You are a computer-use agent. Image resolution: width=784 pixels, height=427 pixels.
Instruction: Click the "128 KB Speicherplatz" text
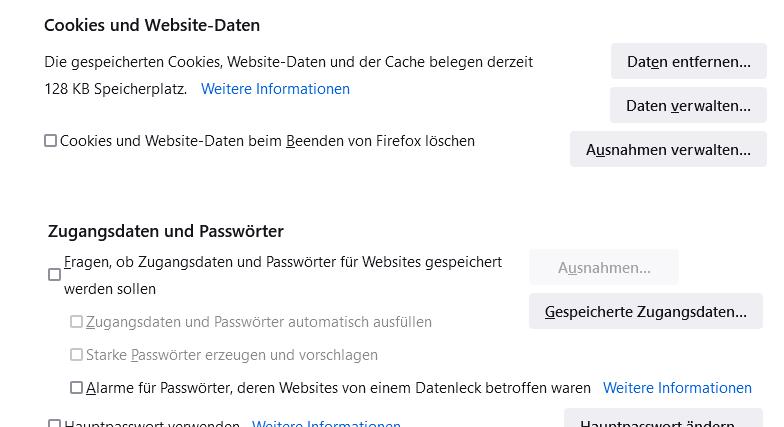115,89
